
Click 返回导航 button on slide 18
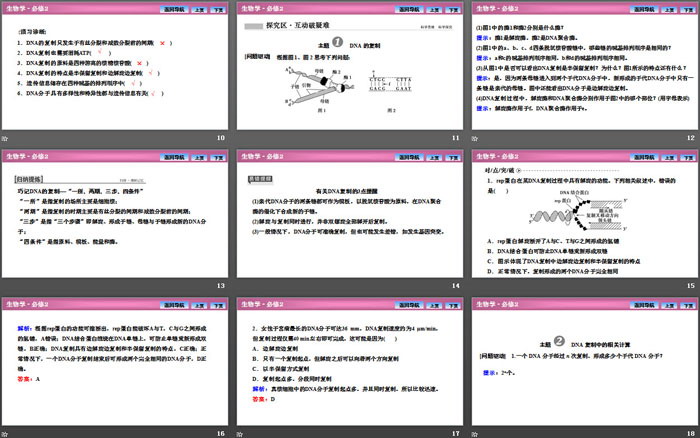tap(644, 305)
